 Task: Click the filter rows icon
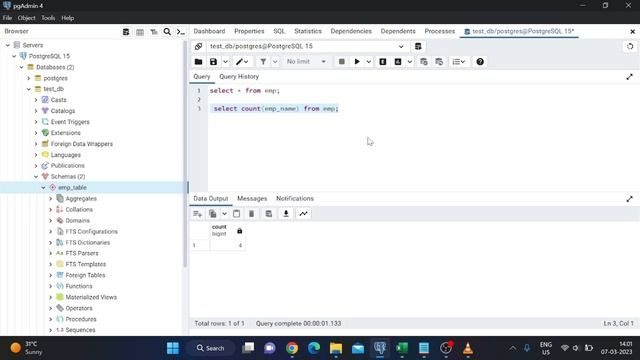tap(263, 62)
